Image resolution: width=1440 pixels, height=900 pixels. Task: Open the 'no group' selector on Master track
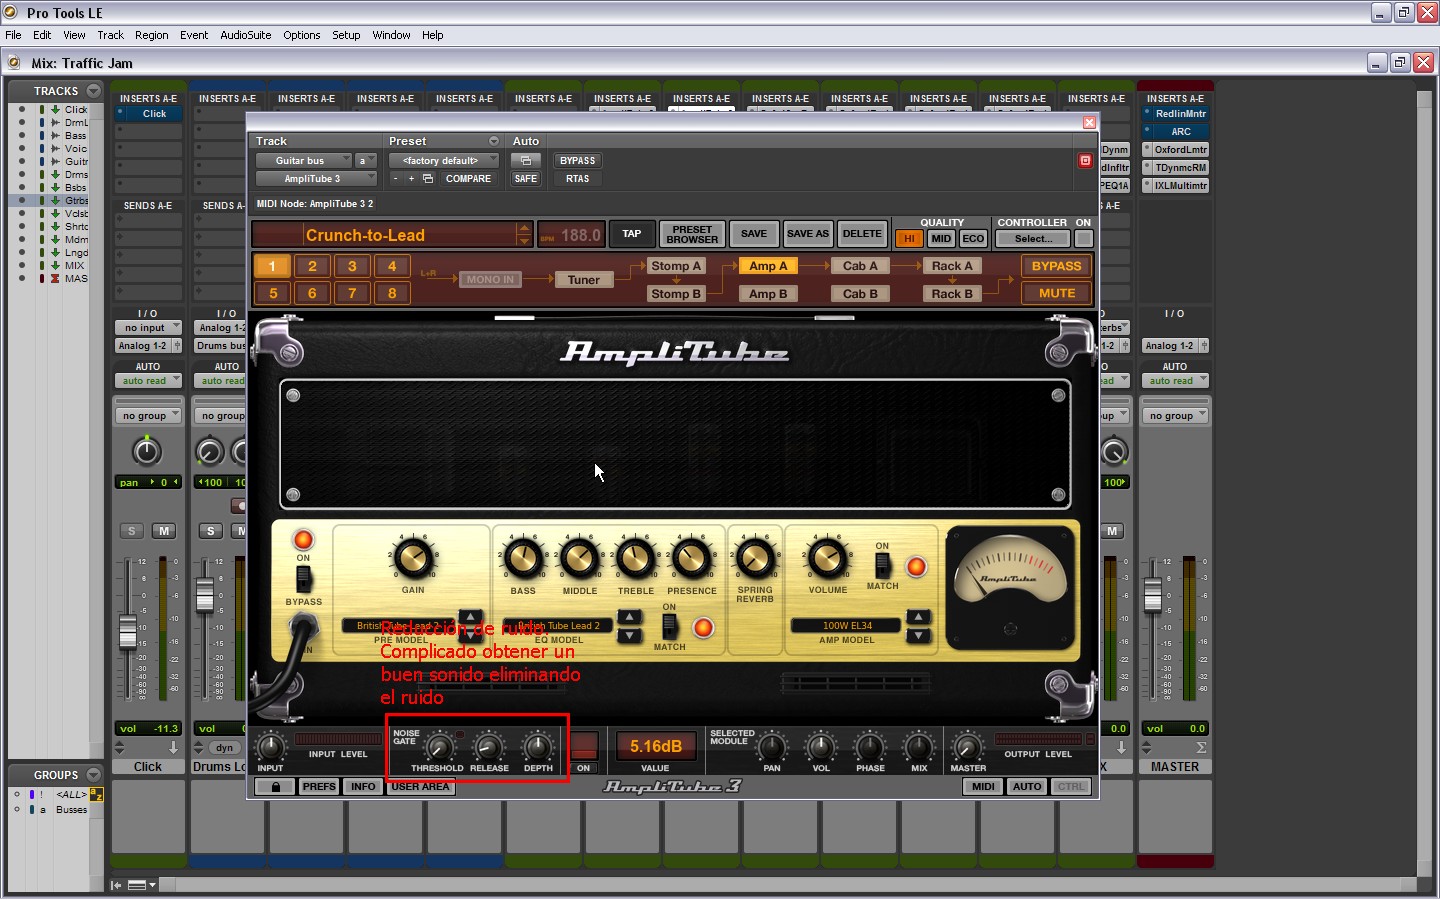coord(1175,416)
